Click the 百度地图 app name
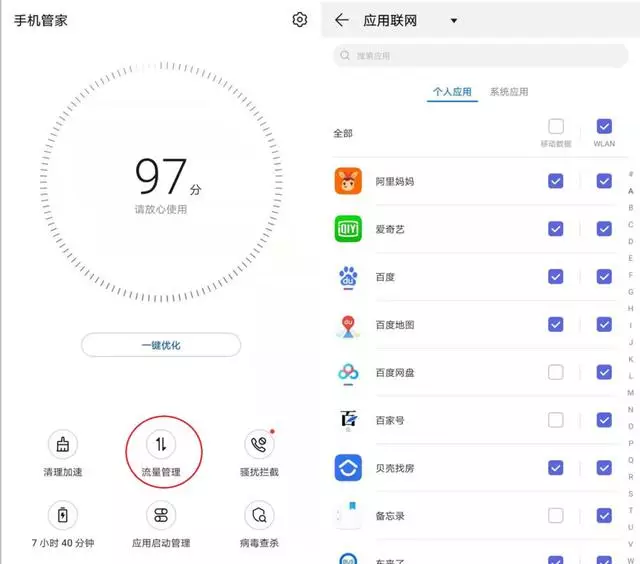The image size is (640, 564). (395, 325)
